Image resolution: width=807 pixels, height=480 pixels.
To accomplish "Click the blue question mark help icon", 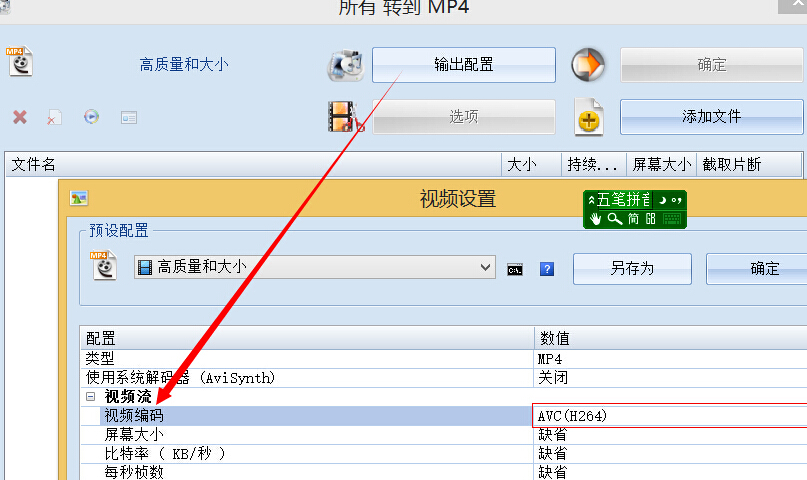I will point(547,269).
